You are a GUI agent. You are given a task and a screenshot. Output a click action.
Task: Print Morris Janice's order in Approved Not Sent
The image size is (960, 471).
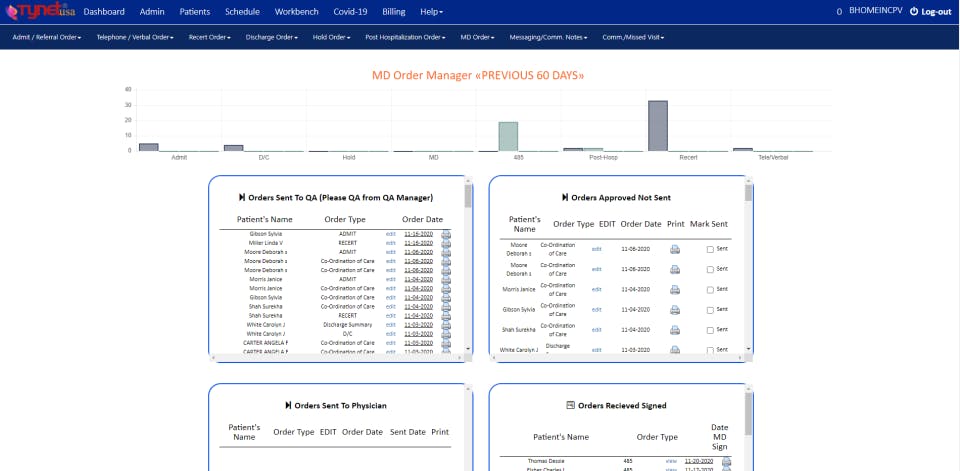(x=675, y=290)
